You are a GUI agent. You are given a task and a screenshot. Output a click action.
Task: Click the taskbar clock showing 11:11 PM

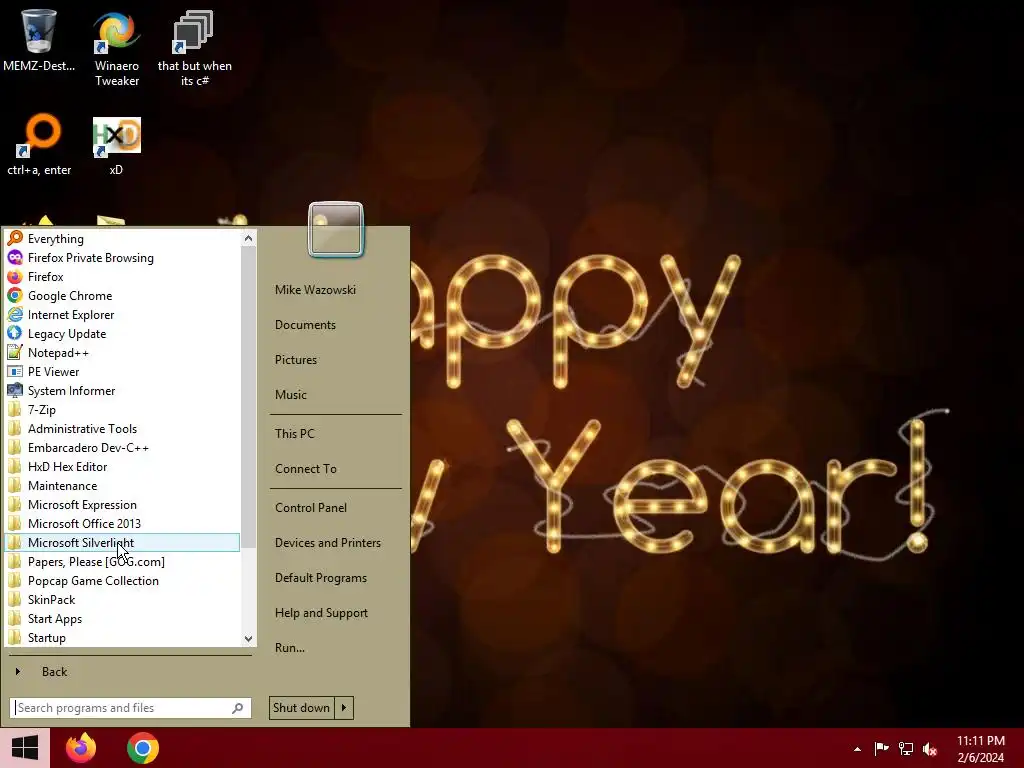[x=981, y=749]
